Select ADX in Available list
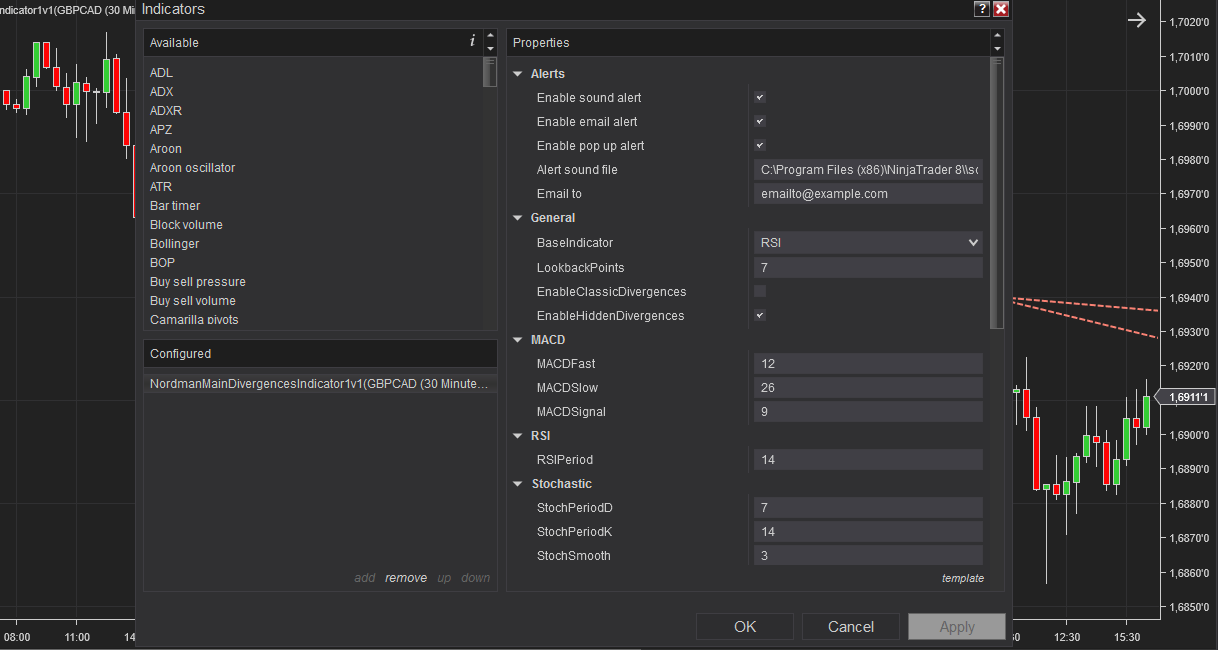 [161, 92]
